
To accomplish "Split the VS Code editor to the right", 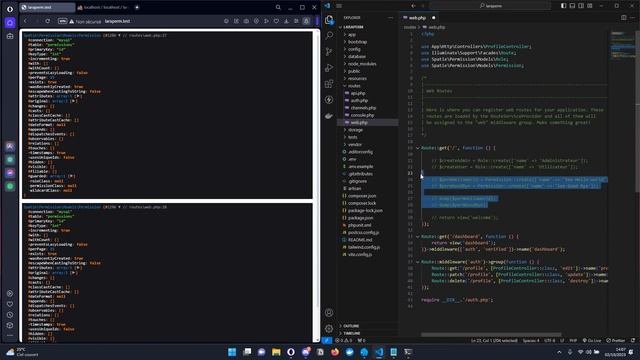I will [624, 18].
